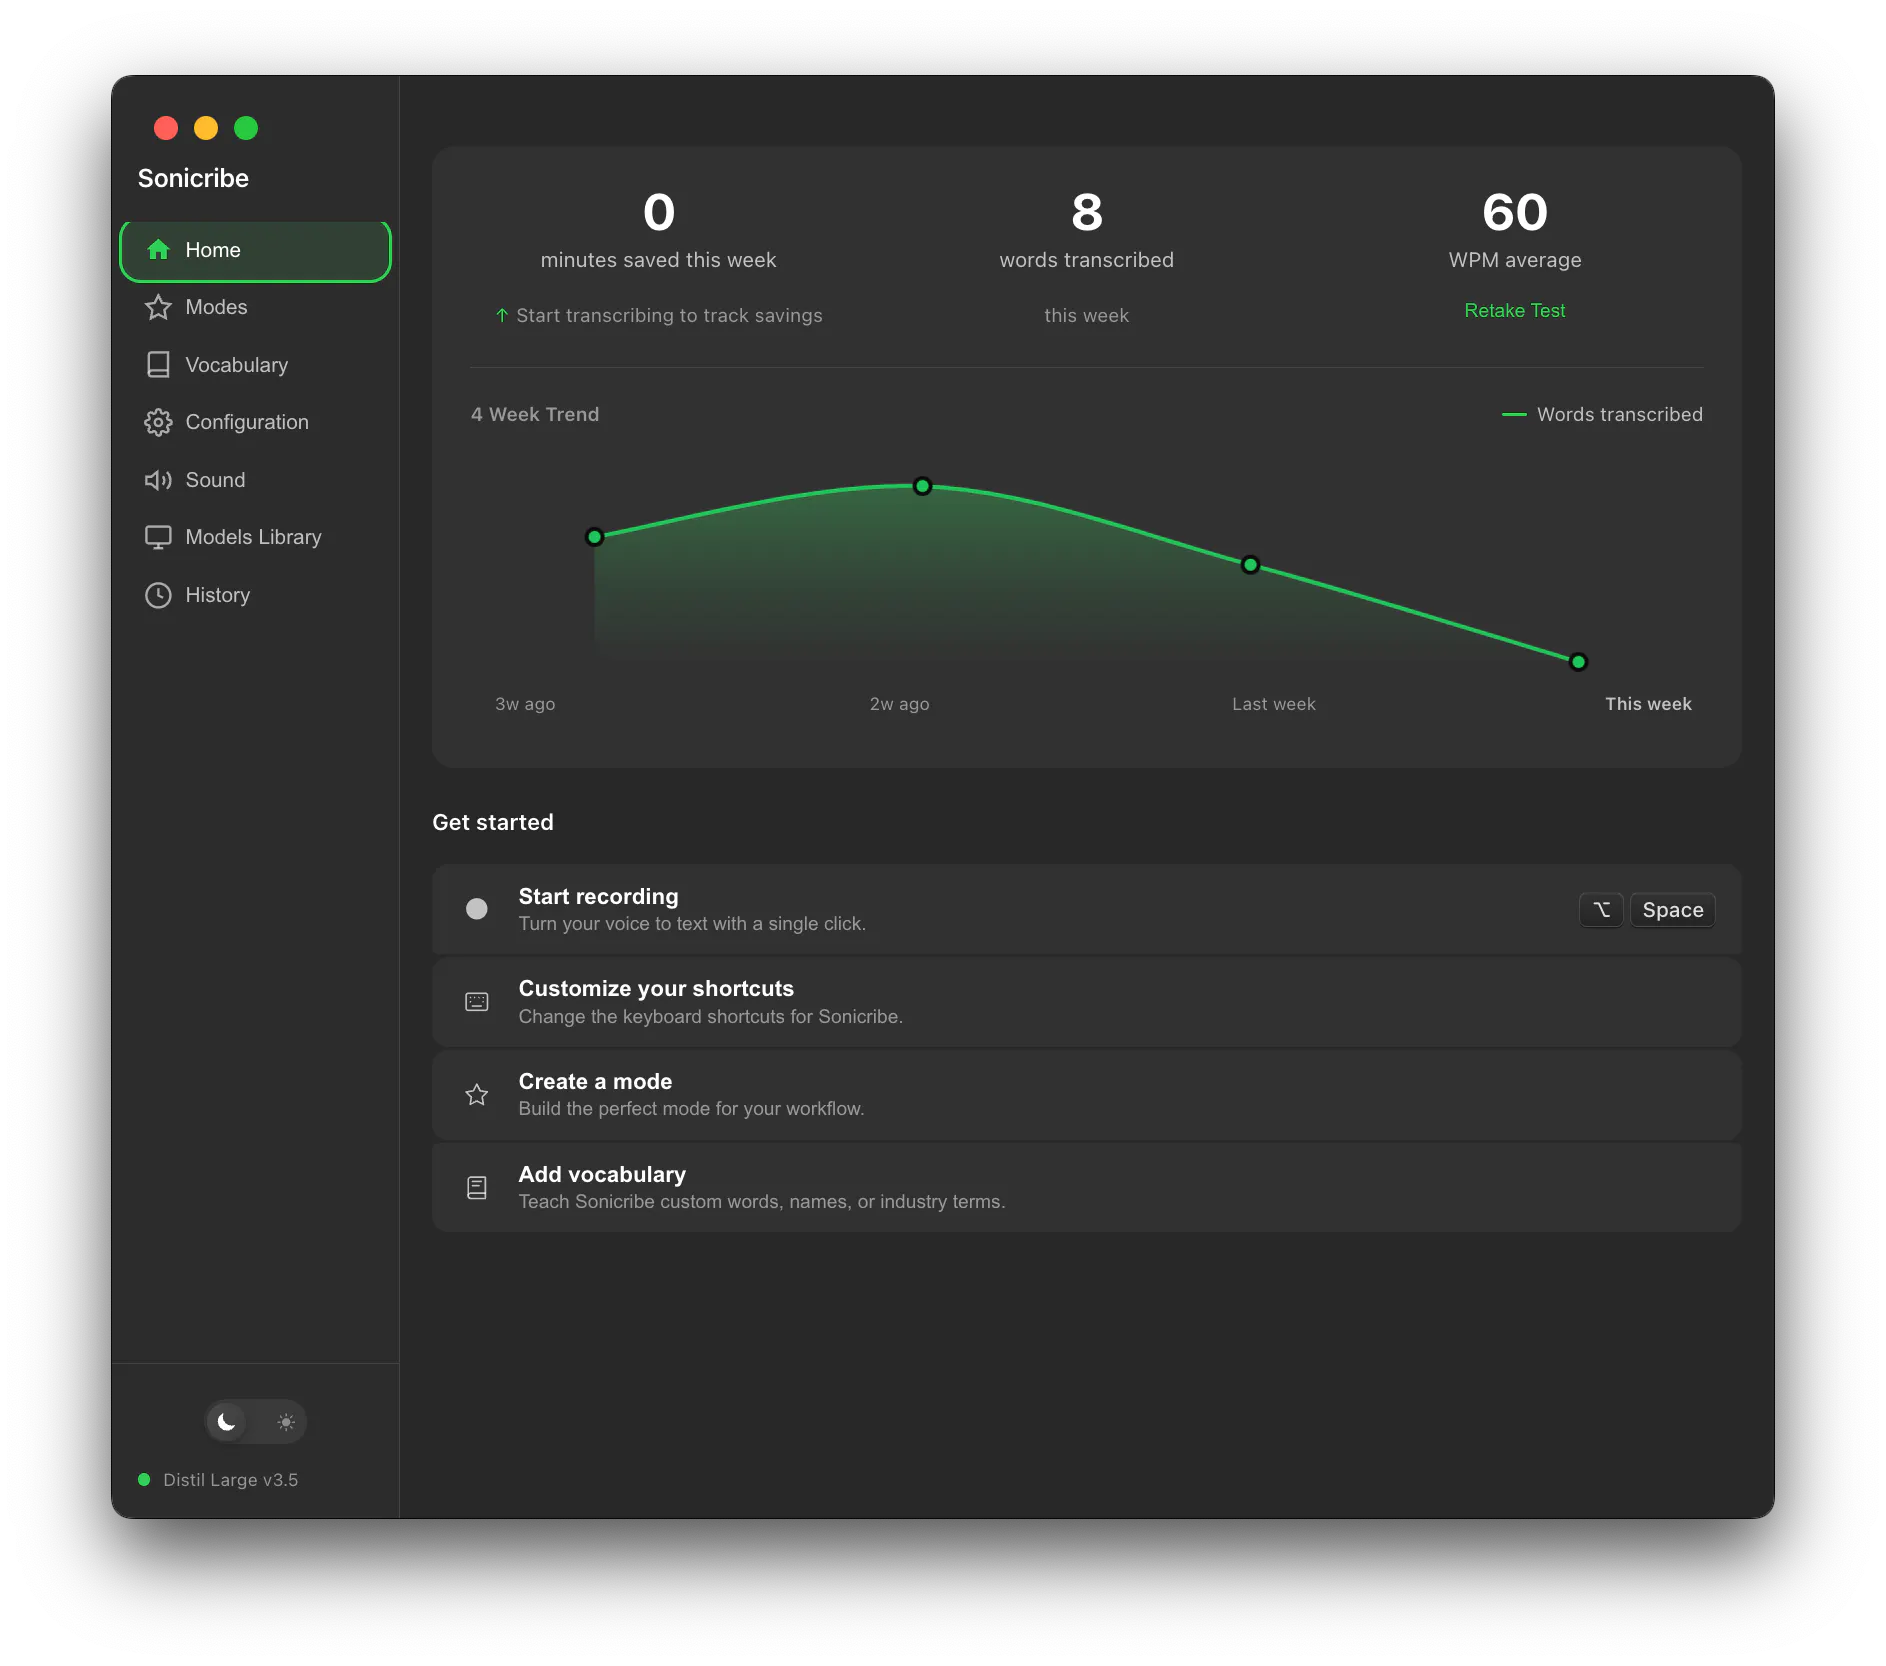Click the 2w ago data point on chart
The width and height of the screenshot is (1886, 1666).
click(923, 486)
